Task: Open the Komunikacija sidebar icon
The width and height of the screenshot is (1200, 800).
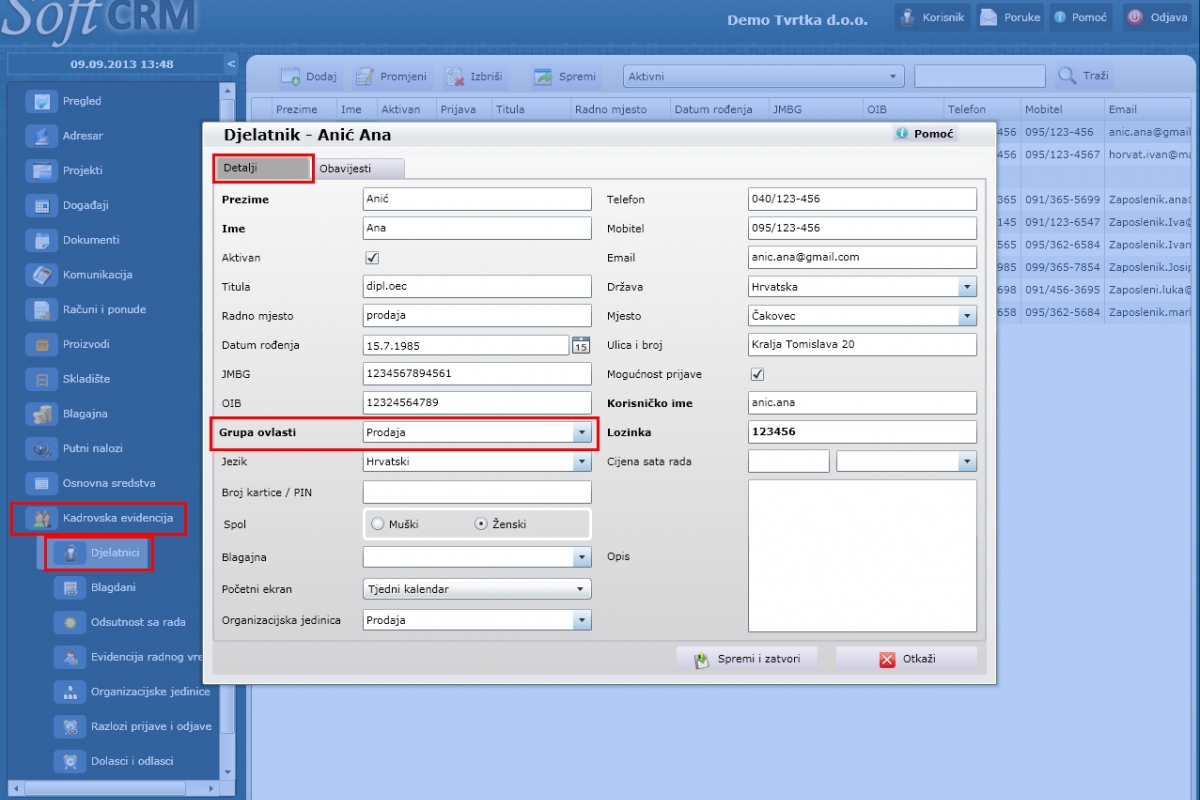Action: (42, 275)
